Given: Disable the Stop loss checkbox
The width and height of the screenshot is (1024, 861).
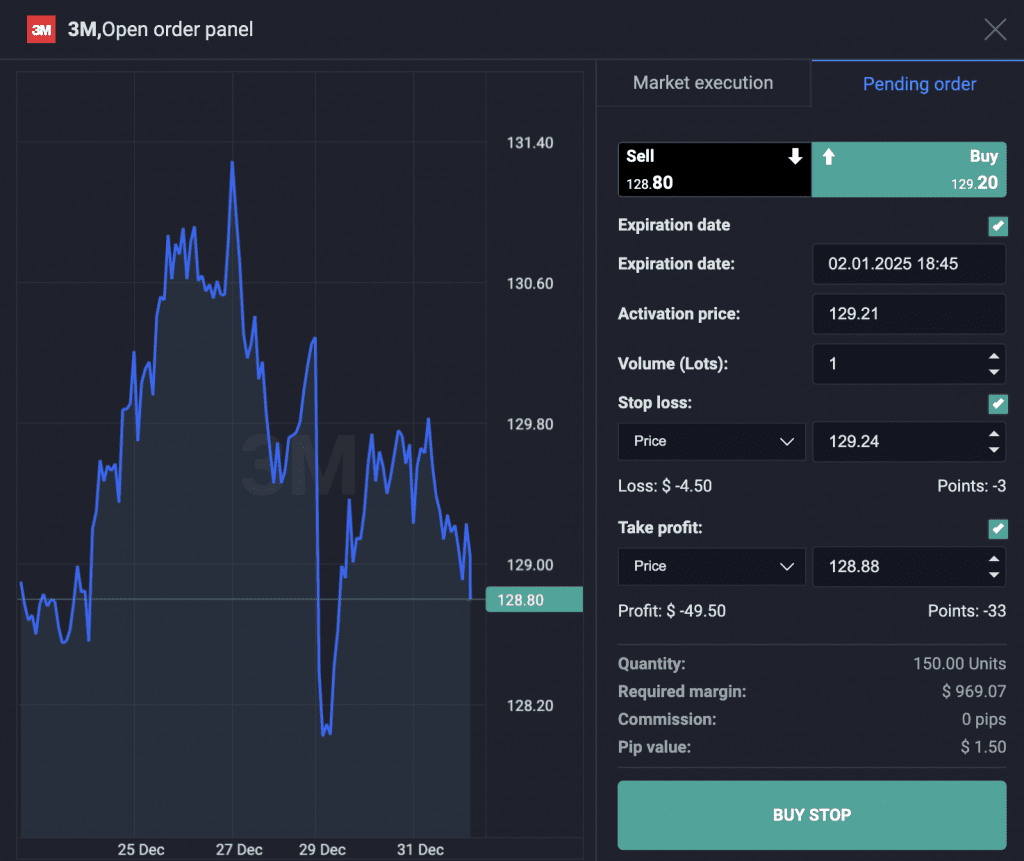Looking at the screenshot, I should [x=997, y=404].
